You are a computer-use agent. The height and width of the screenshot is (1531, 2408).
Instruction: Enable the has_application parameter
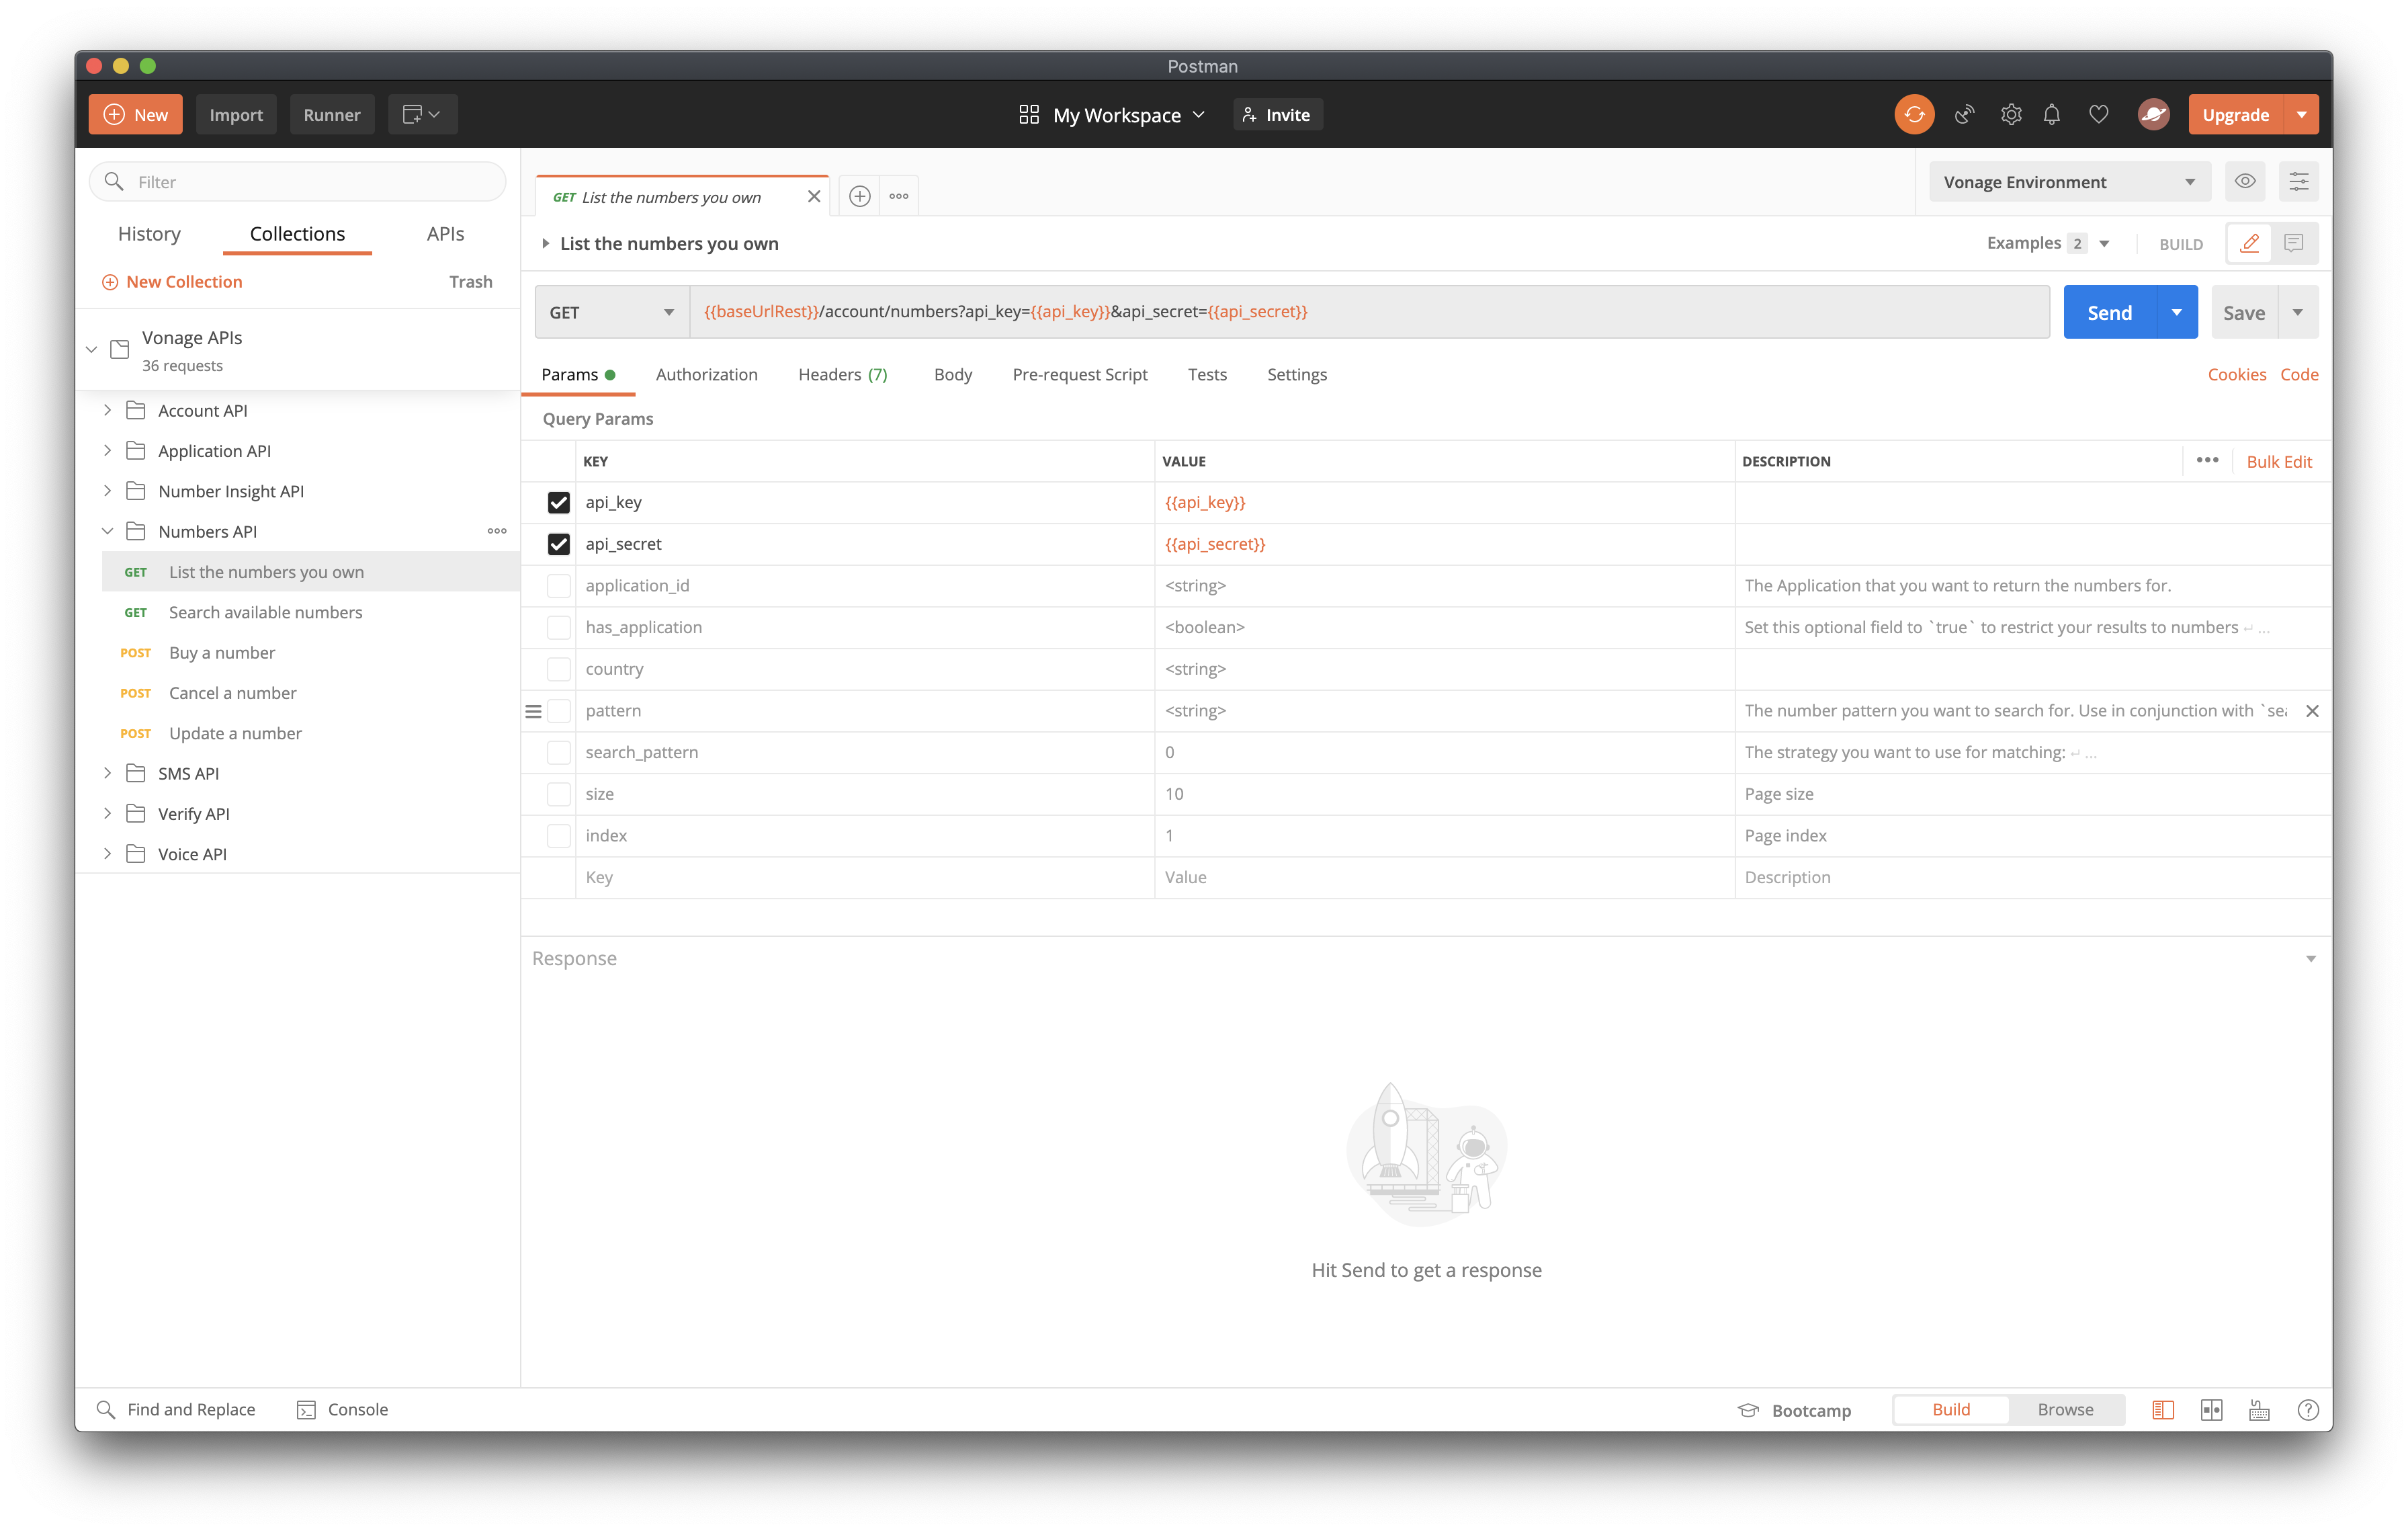pyautogui.click(x=559, y=627)
